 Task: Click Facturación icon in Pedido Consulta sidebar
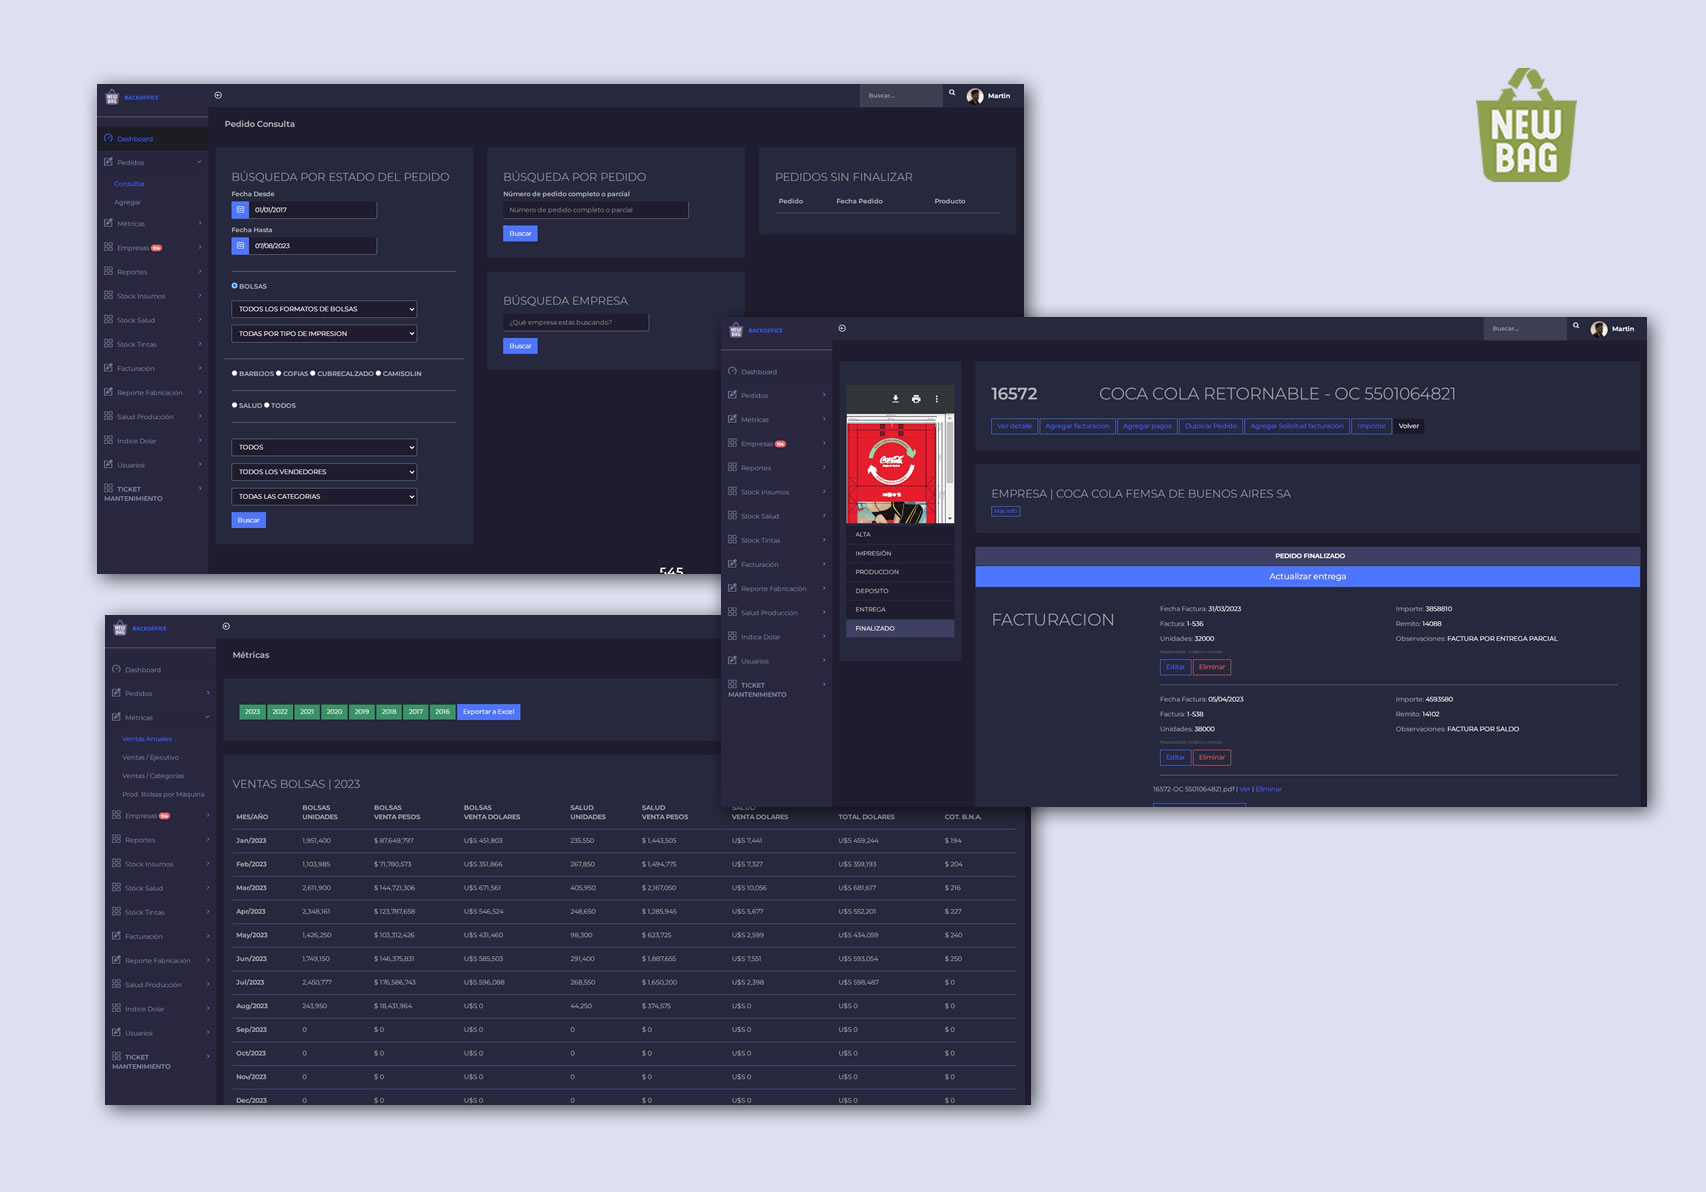[108, 367]
